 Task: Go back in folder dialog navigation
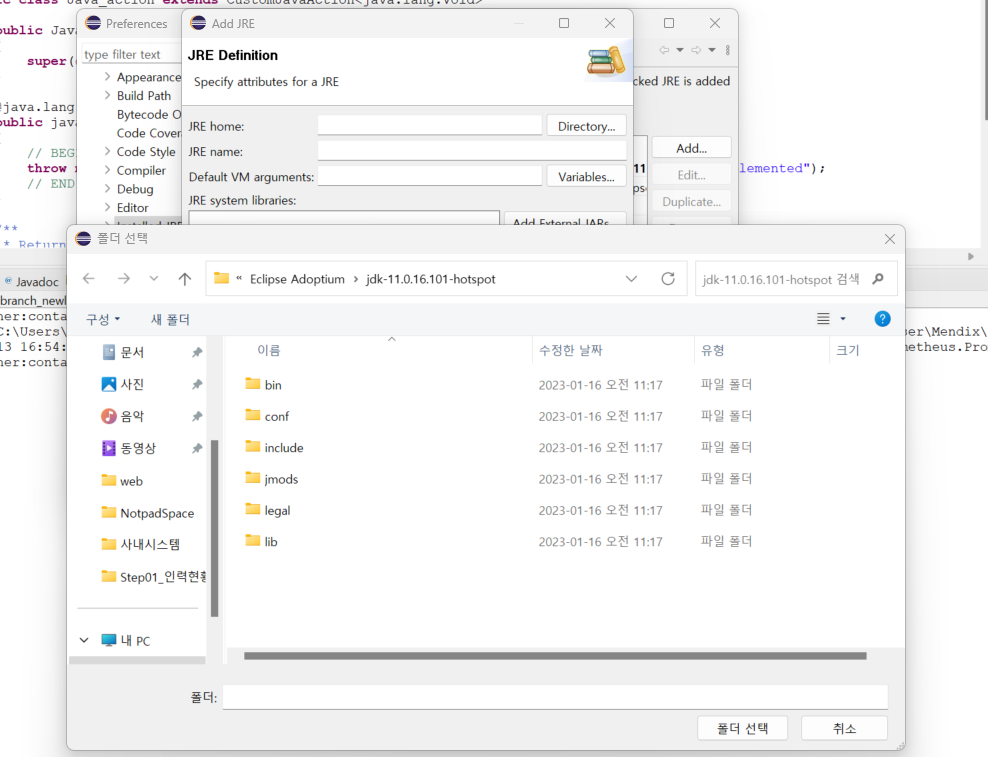point(89,279)
